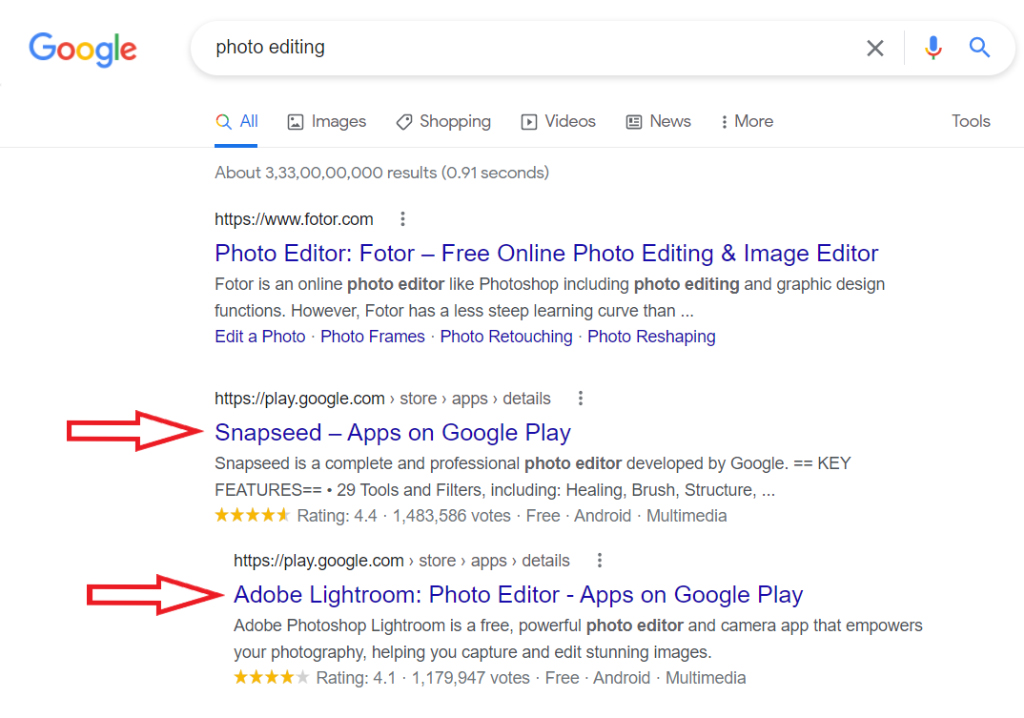Open the Tools button
1024x718 pixels.
point(970,122)
